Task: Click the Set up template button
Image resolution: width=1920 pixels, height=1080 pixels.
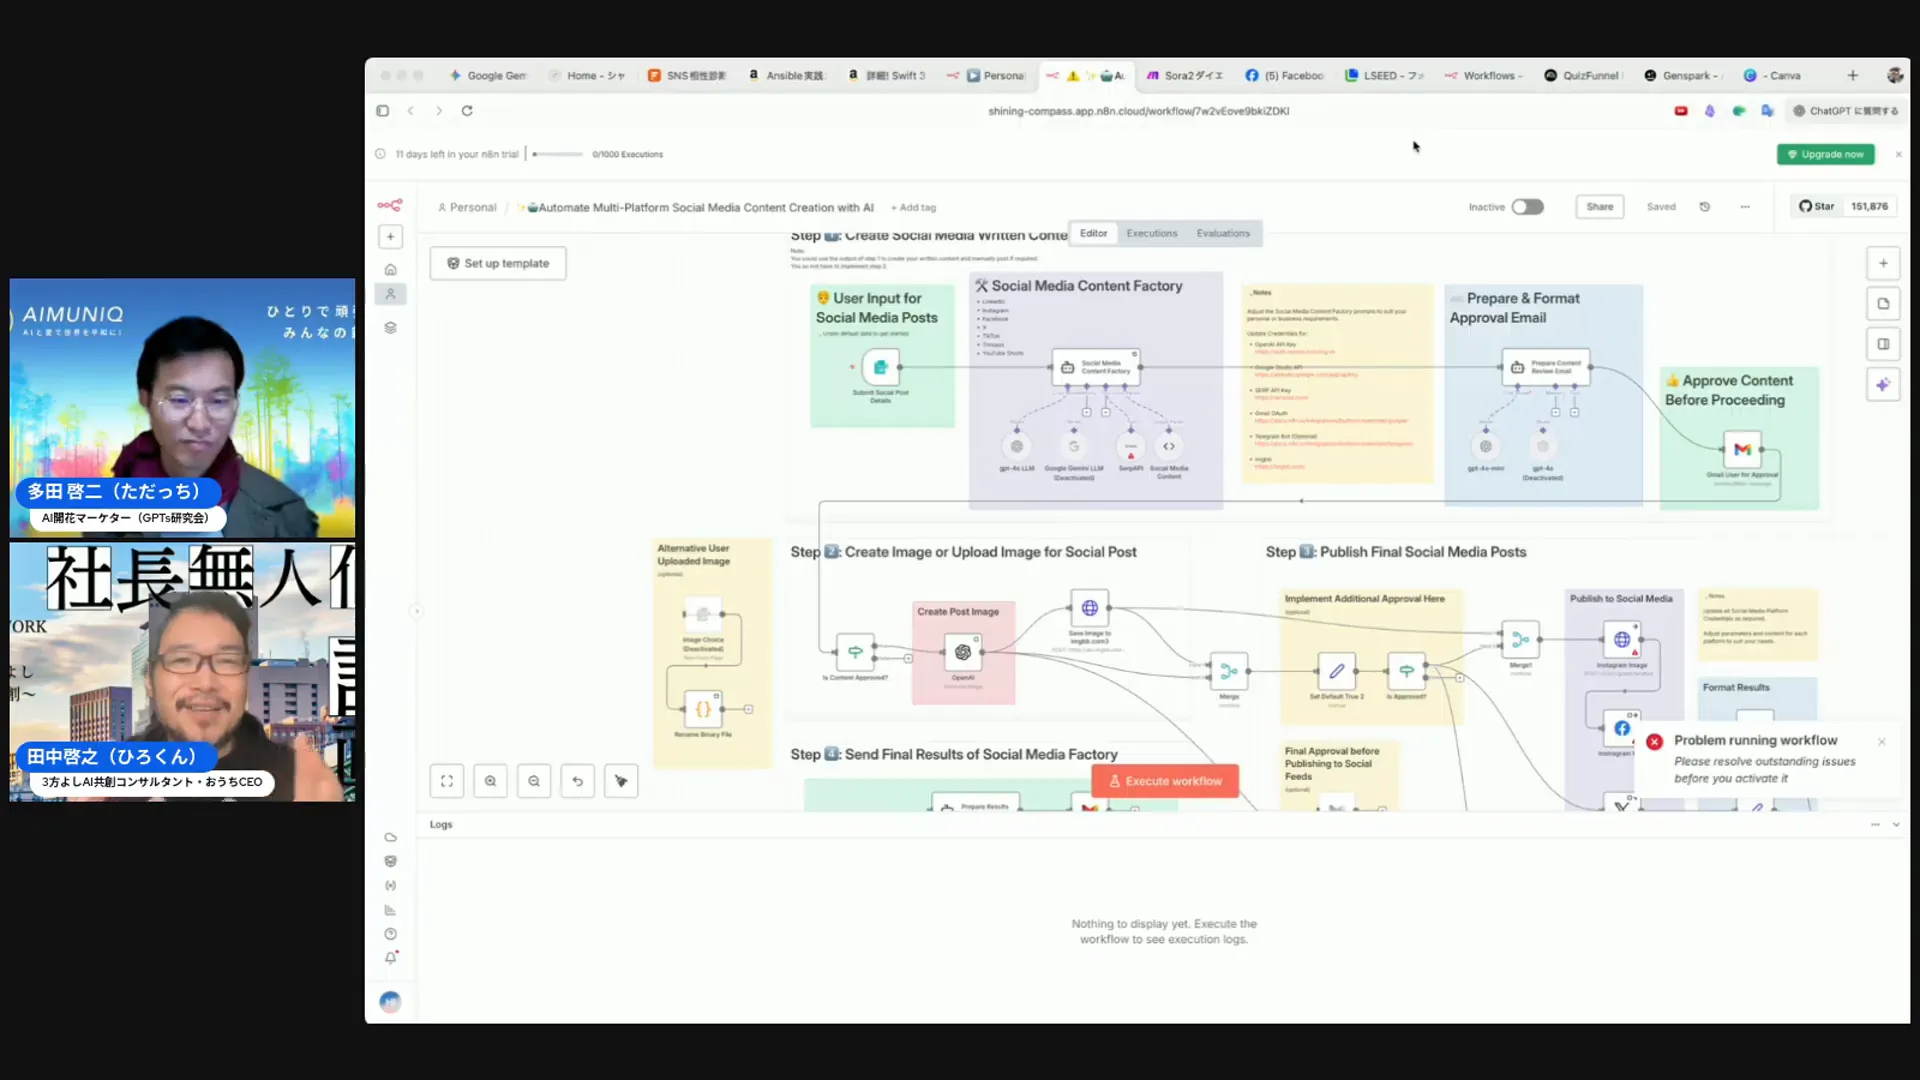Action: coord(498,264)
